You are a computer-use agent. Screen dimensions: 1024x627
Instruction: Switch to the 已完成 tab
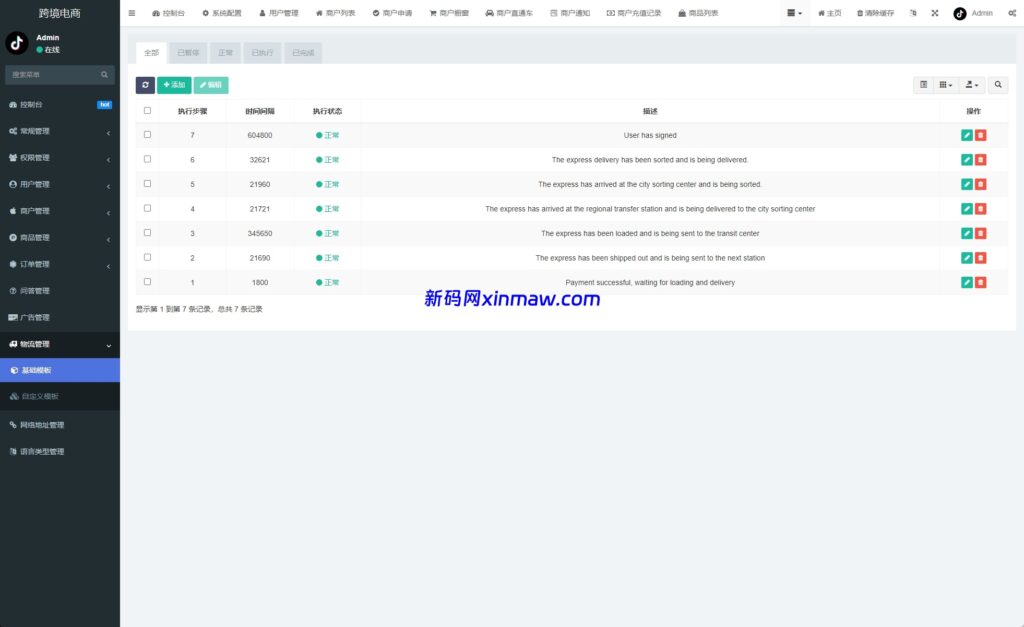point(300,51)
